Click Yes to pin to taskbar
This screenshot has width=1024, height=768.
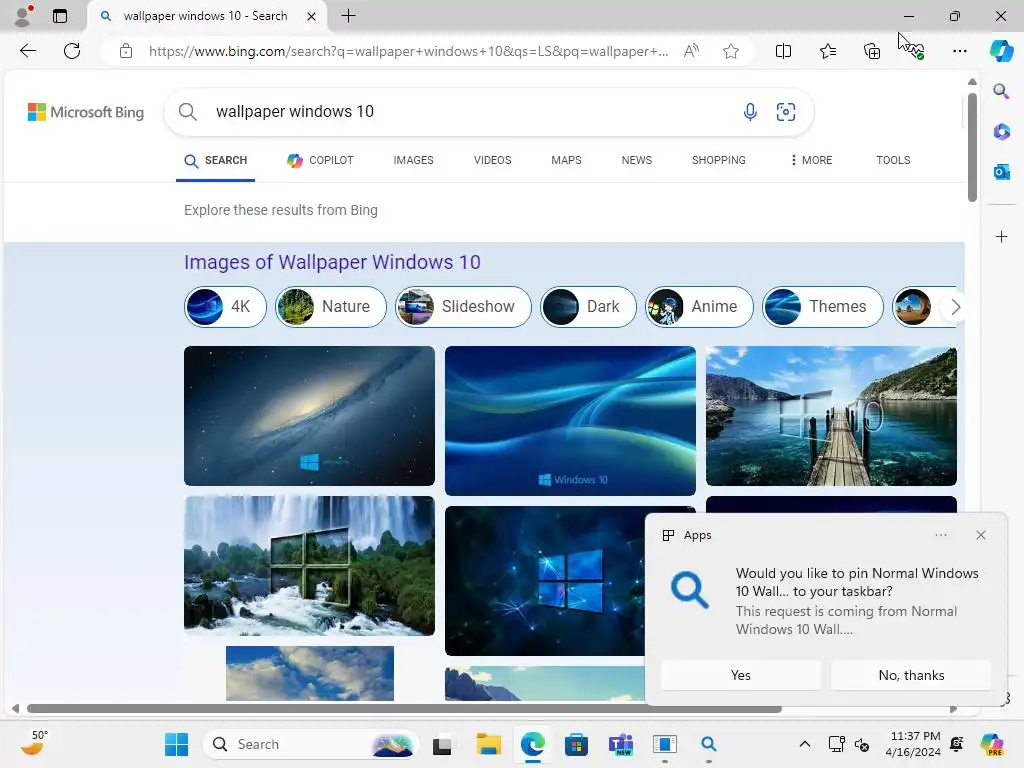pyautogui.click(x=741, y=675)
